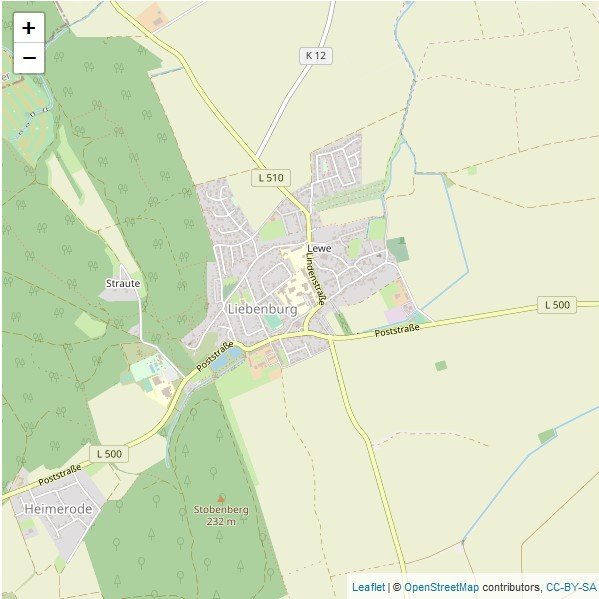Zoom out with the minus button
This screenshot has width=599, height=599.
(29, 58)
